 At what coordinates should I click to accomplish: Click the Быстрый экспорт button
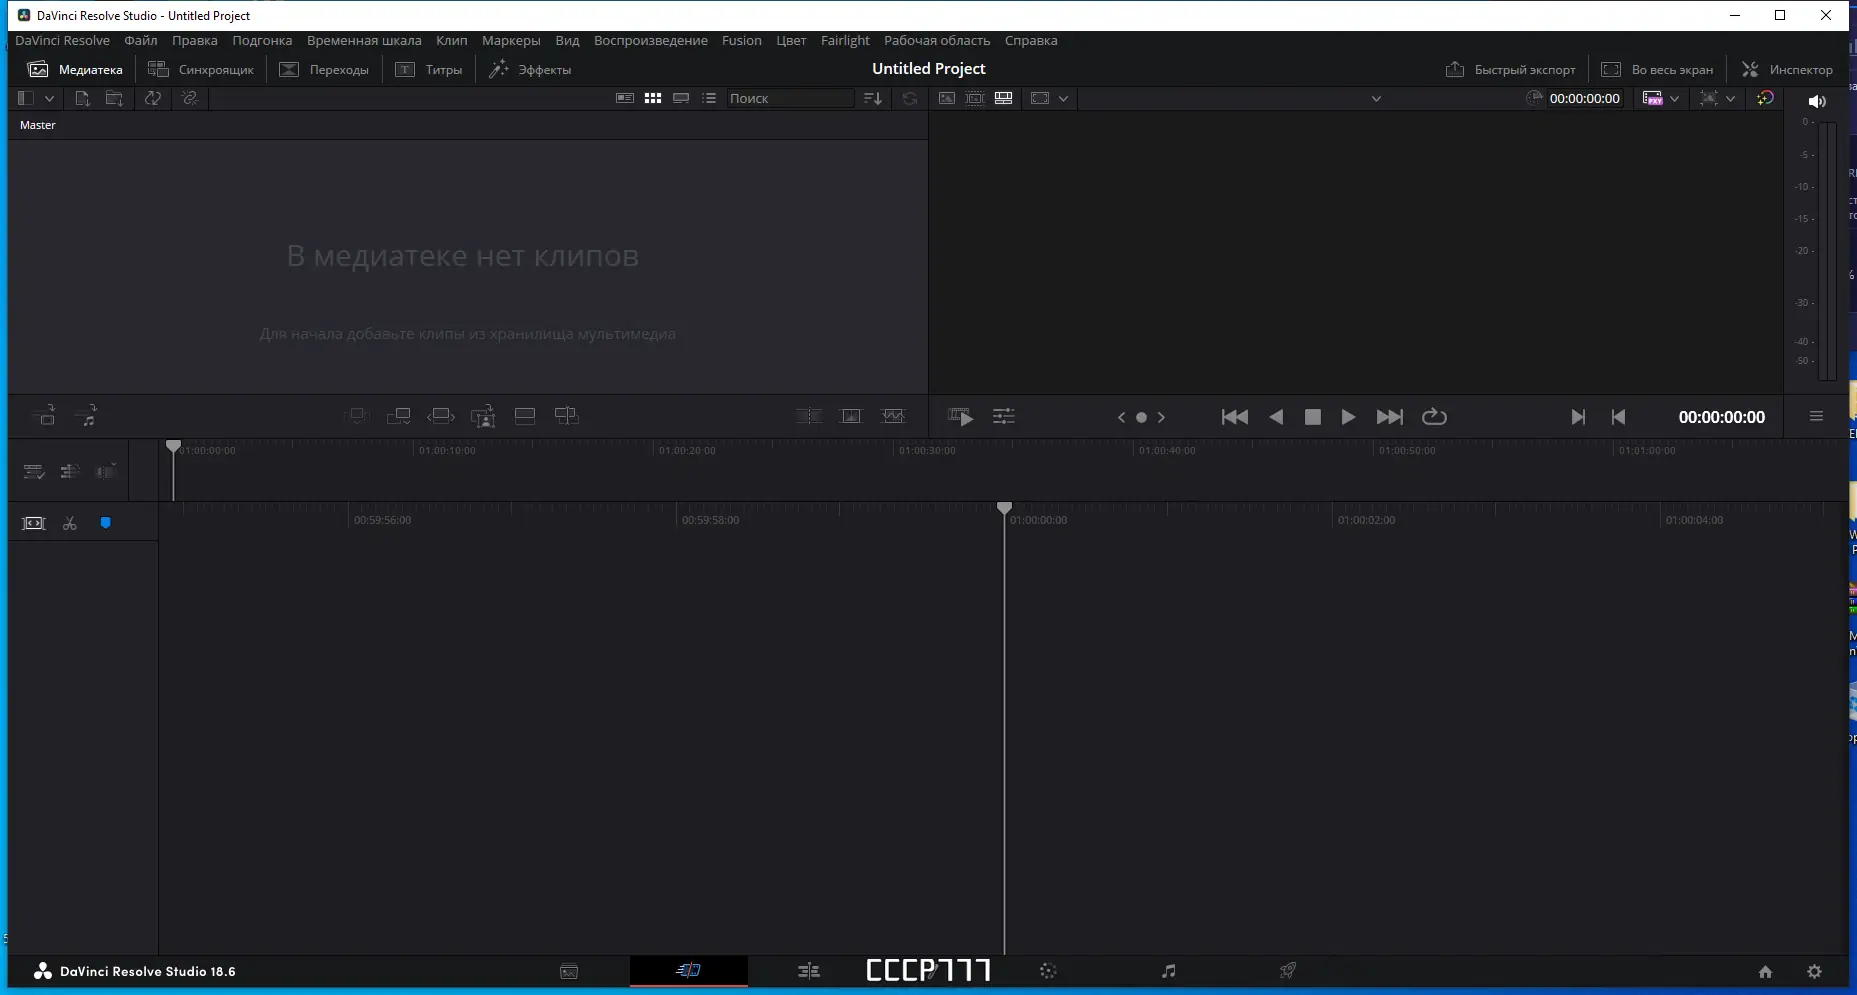[x=1511, y=70]
